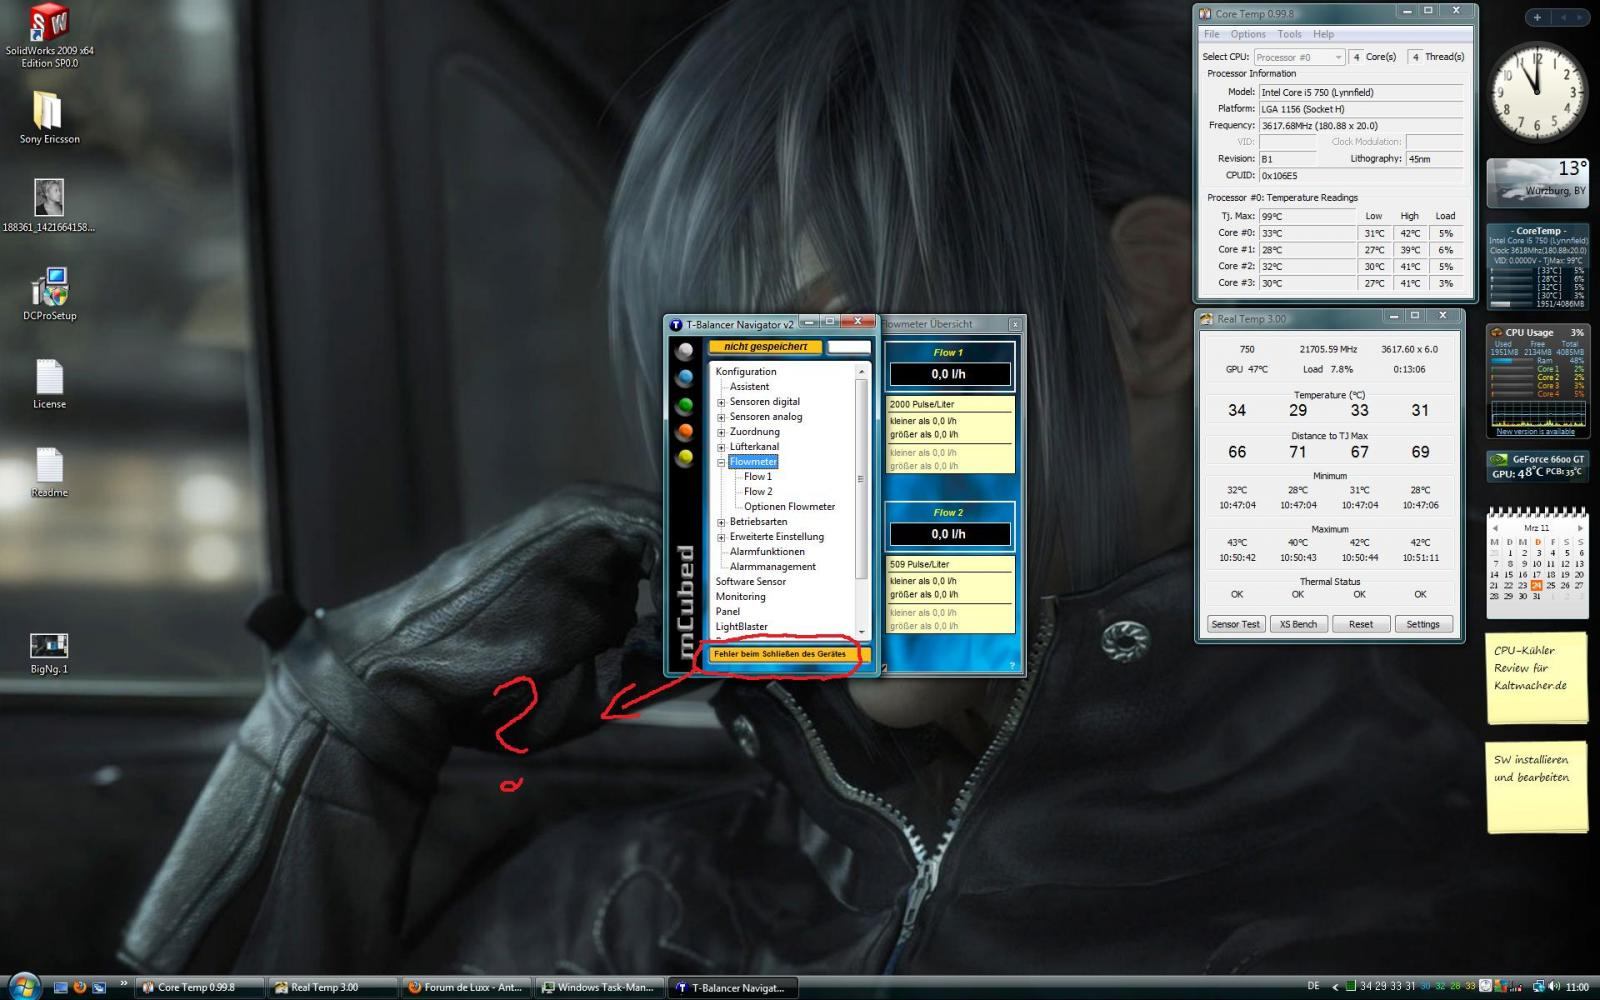
Task: Open Options menu in Core Temp
Action: [1248, 34]
